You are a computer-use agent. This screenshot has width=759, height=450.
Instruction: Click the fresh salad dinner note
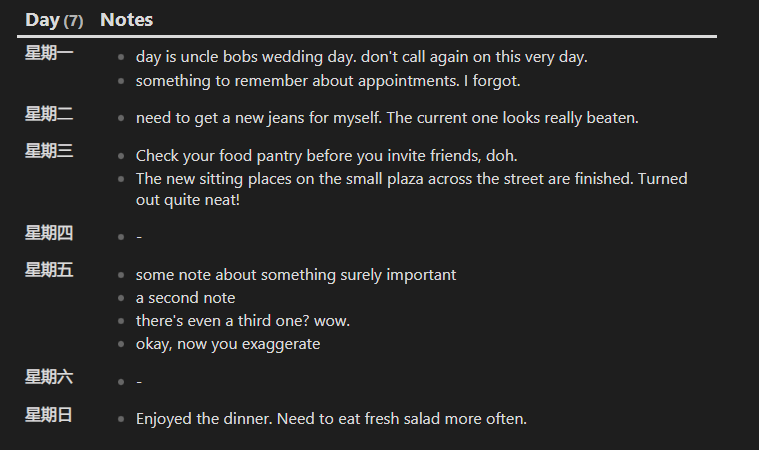[331, 419]
